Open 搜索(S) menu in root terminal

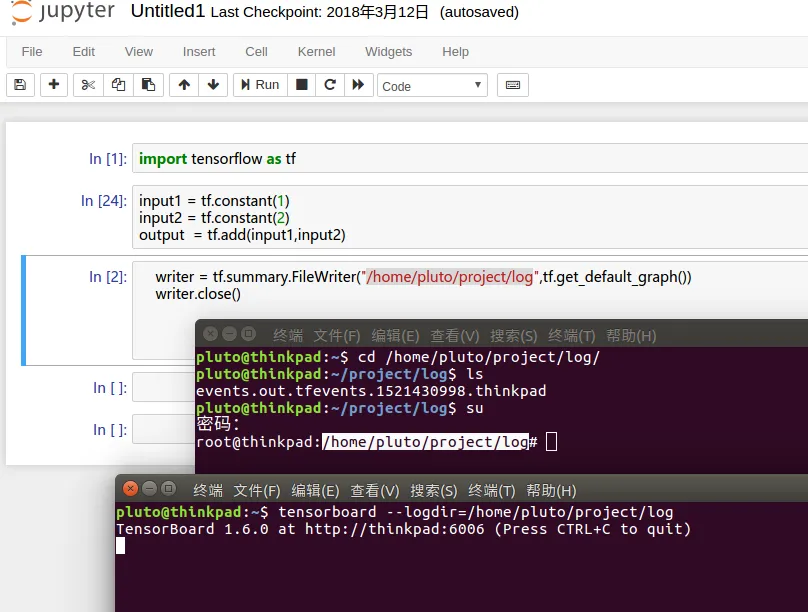coord(514,336)
